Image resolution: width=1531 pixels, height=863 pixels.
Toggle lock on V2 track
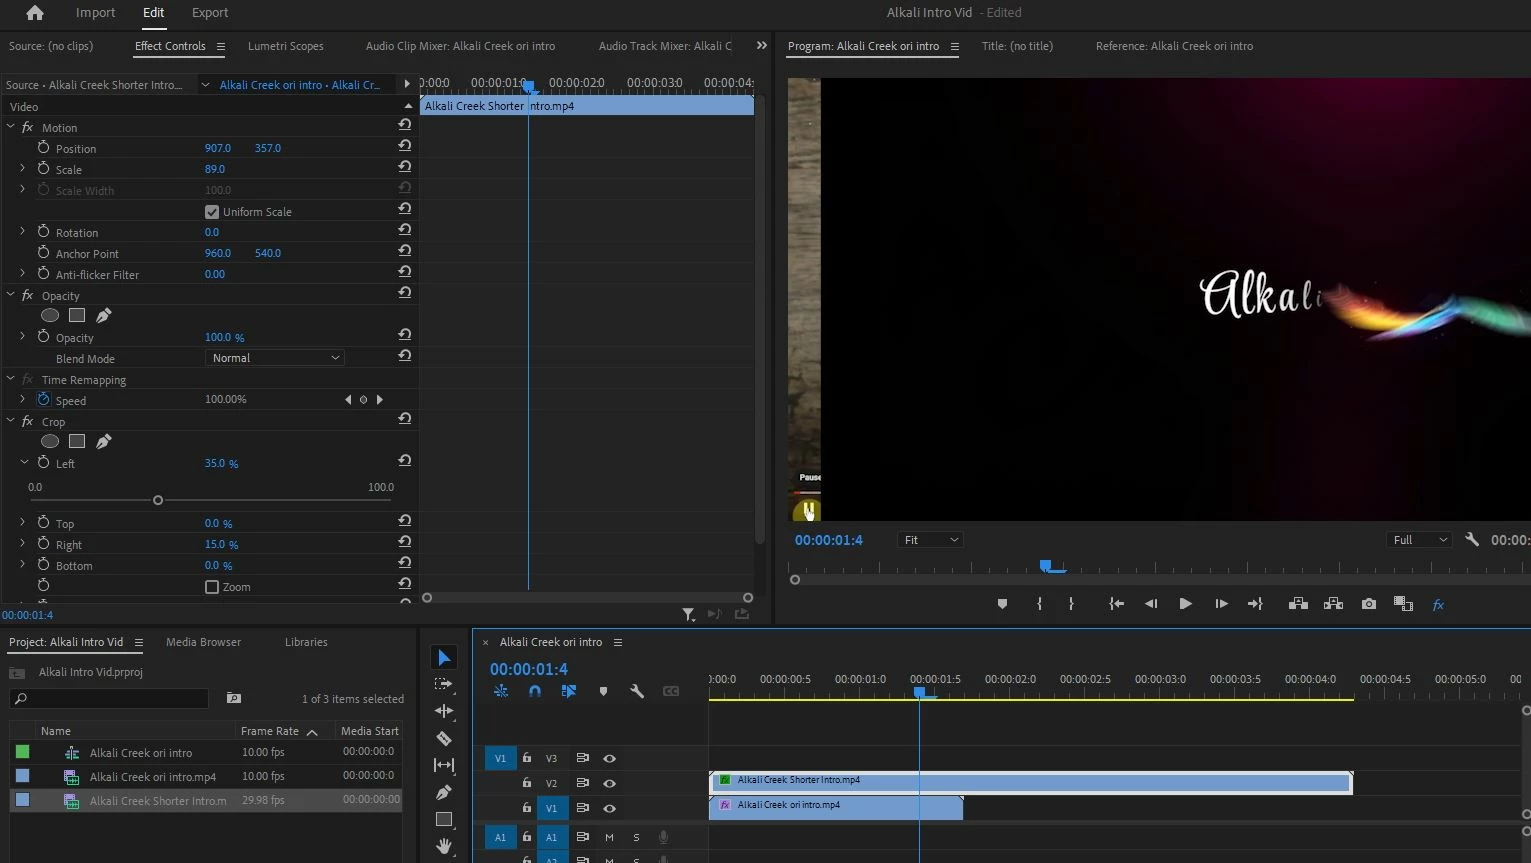point(527,784)
